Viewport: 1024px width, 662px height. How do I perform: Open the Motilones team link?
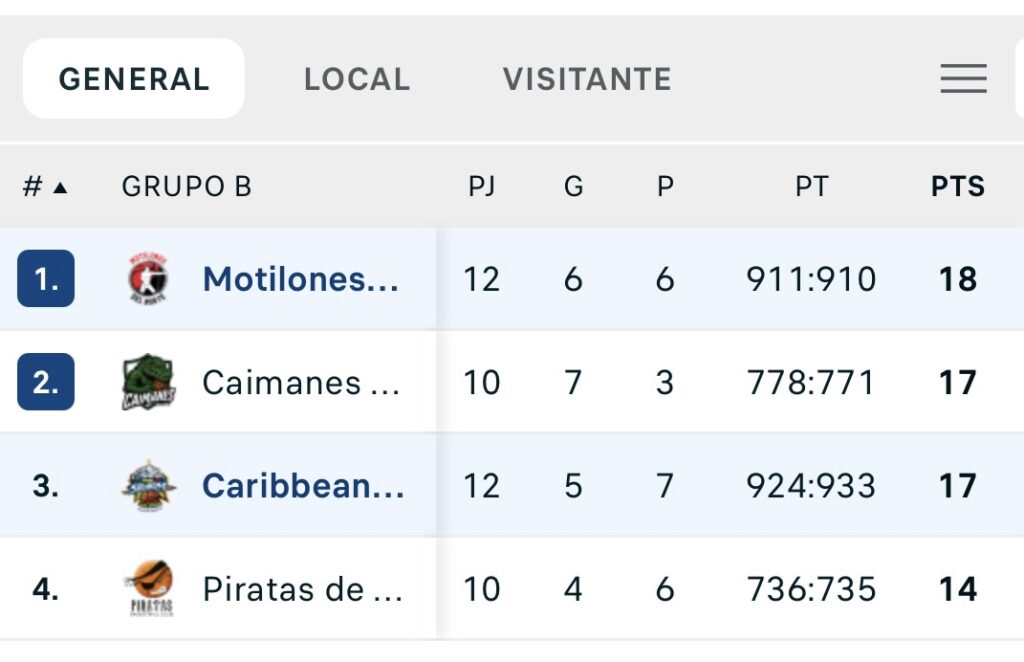[x=300, y=279]
